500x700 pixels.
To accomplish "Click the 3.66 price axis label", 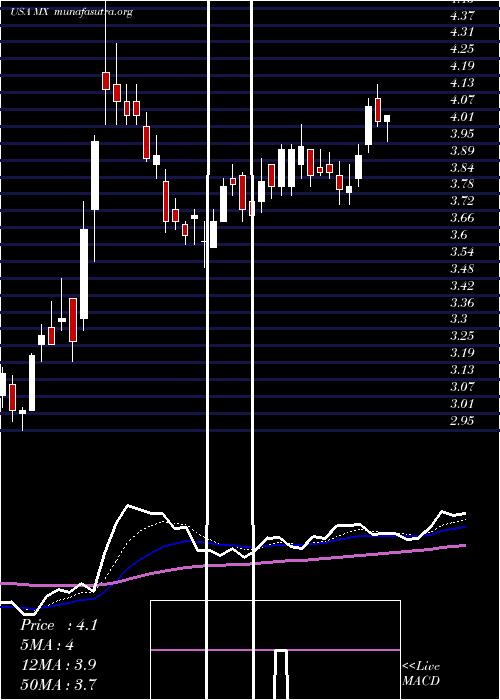I will pyautogui.click(x=462, y=218).
